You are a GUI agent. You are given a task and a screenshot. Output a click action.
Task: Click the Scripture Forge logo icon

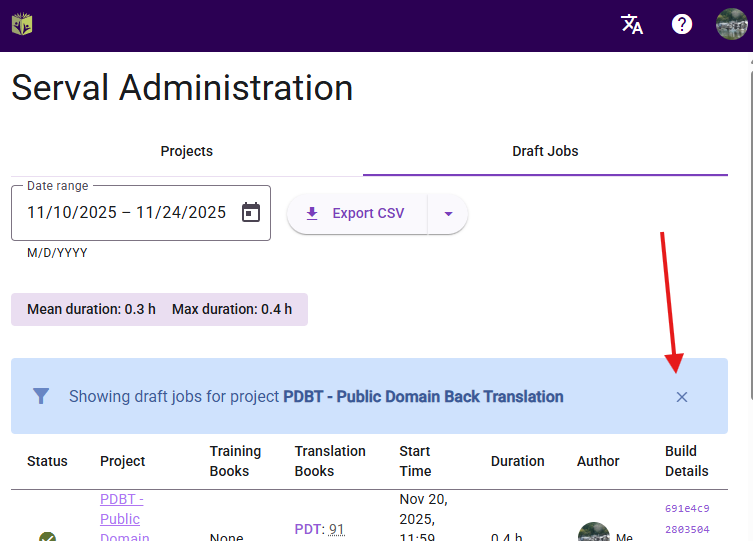point(22,24)
